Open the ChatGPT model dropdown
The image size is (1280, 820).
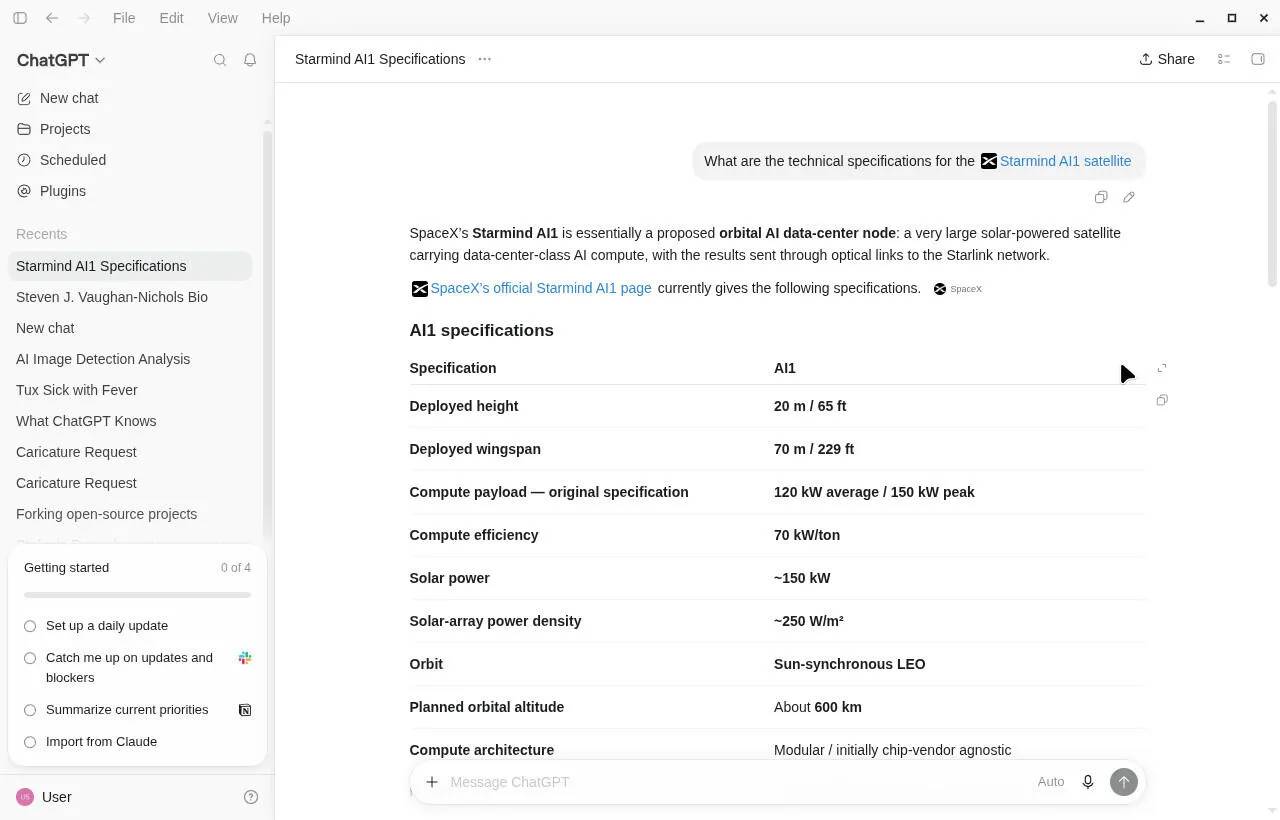tap(61, 60)
